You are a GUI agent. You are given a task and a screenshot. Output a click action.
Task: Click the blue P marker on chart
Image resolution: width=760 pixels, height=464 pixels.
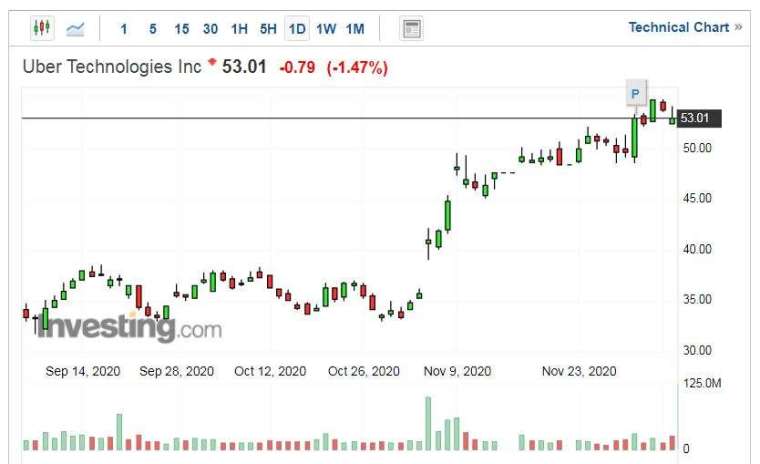635,94
